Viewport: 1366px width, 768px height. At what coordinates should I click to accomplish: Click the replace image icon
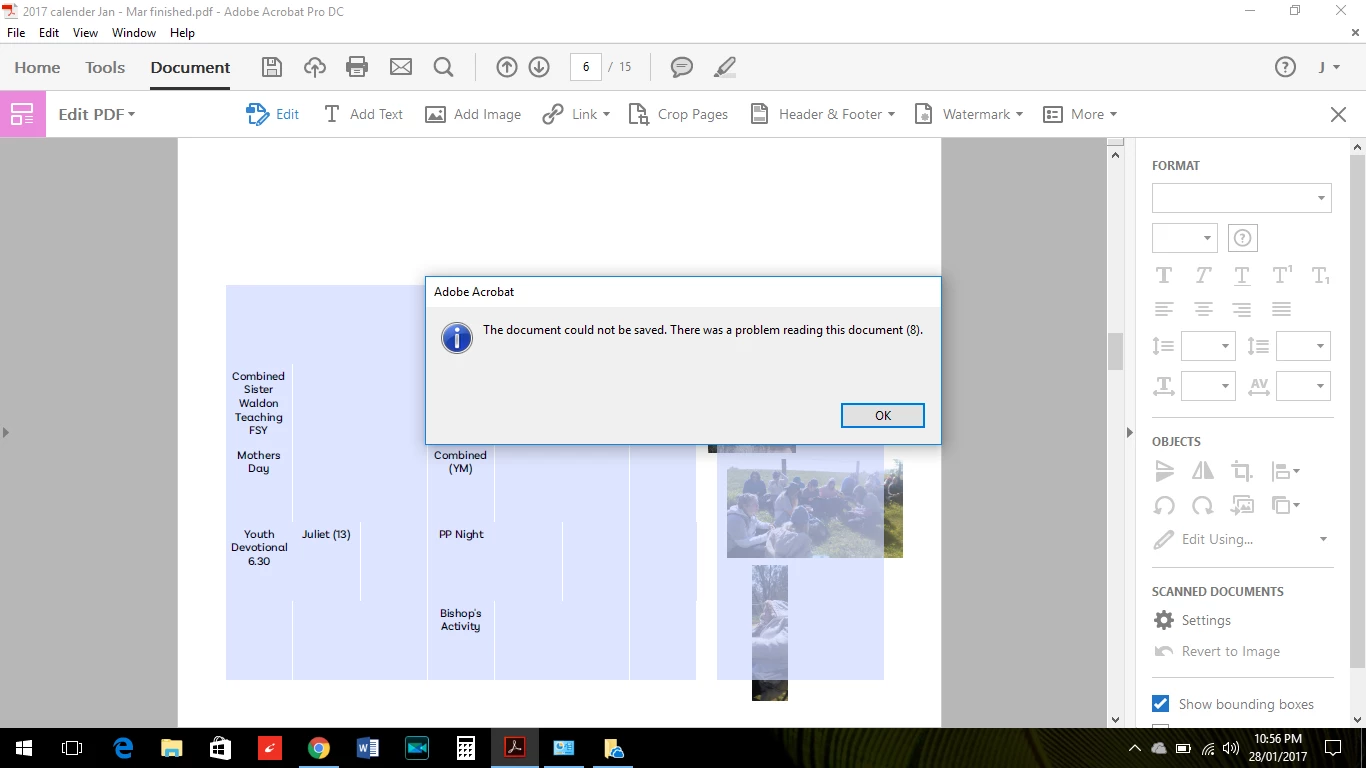(x=1242, y=505)
